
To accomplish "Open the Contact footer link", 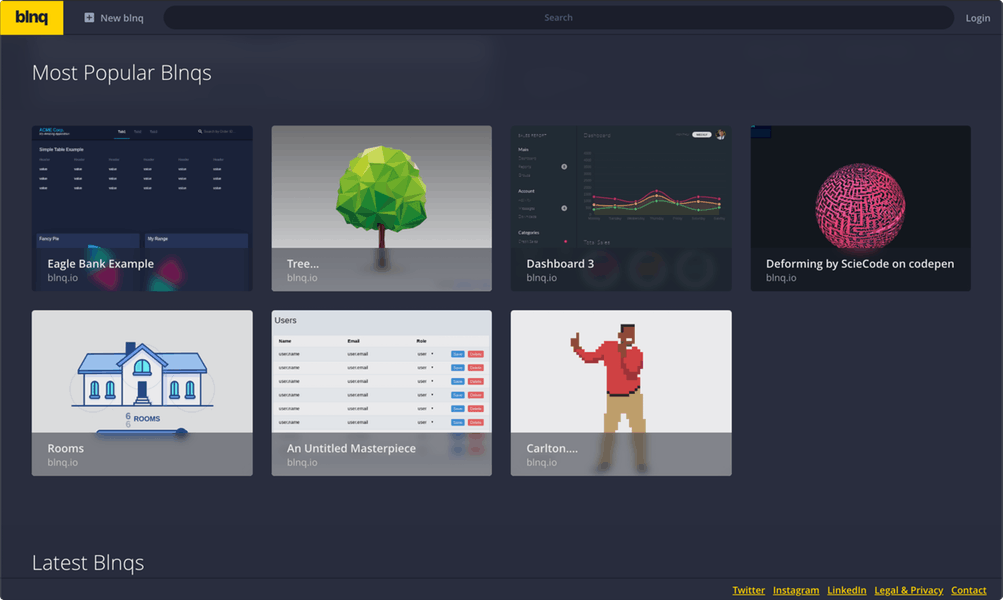I will [x=968, y=590].
